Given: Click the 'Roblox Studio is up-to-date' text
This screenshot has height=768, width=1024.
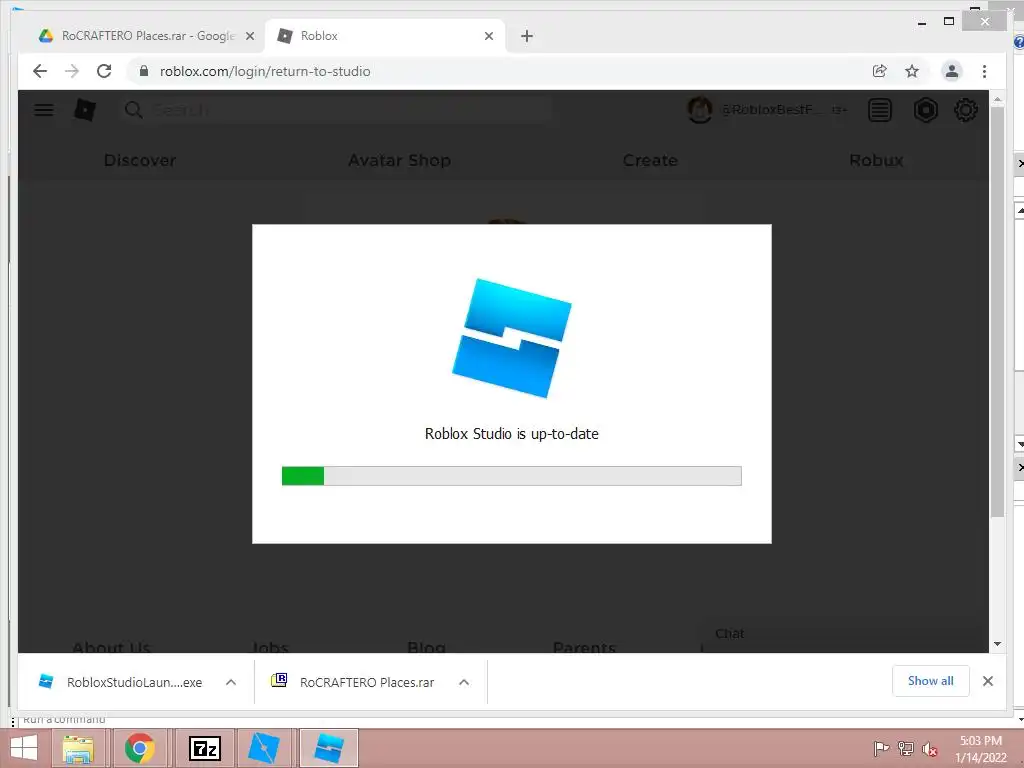Looking at the screenshot, I should (511, 434).
